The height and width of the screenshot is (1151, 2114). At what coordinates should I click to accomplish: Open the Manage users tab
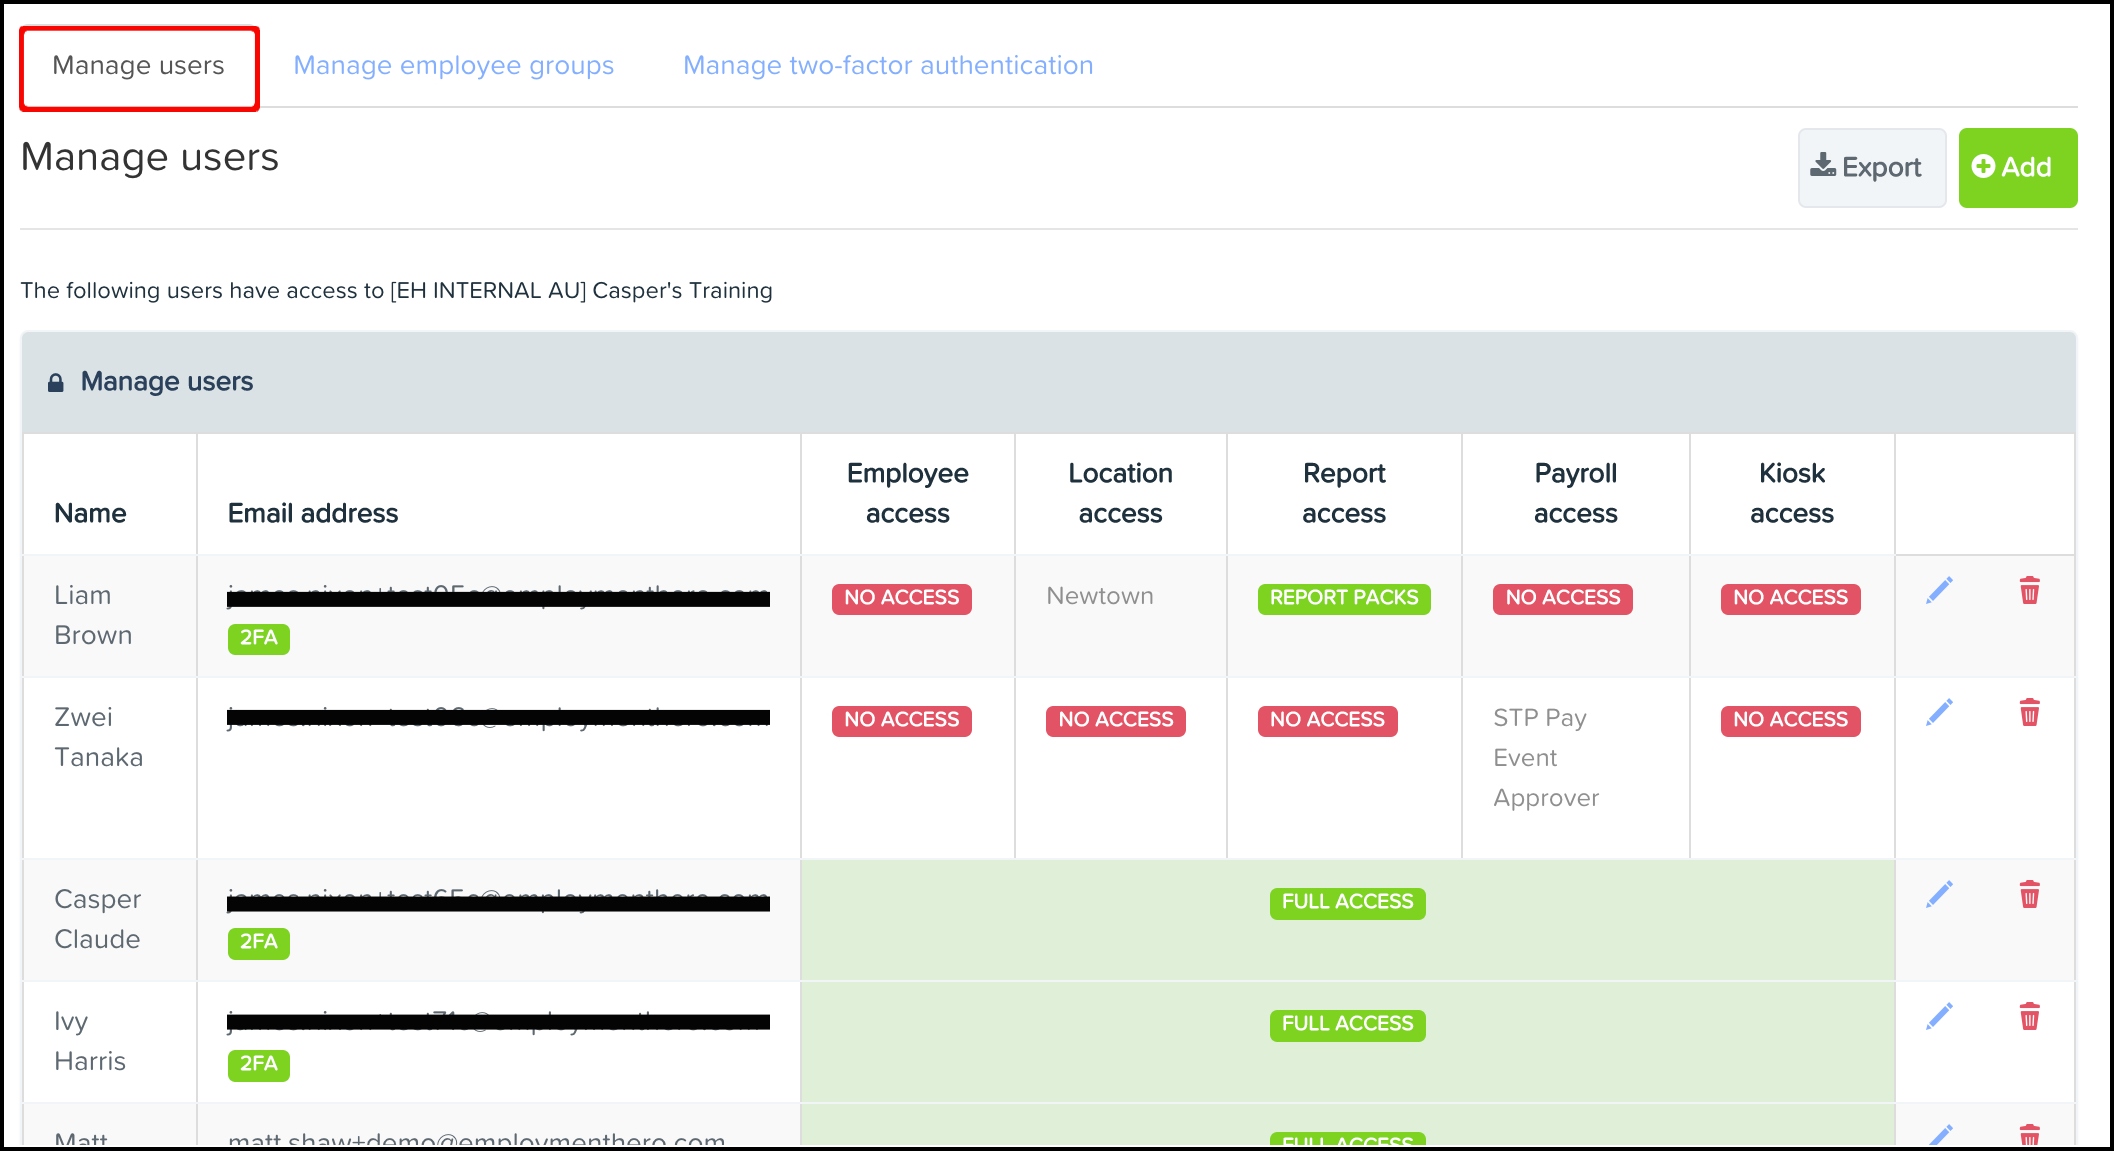tap(139, 67)
